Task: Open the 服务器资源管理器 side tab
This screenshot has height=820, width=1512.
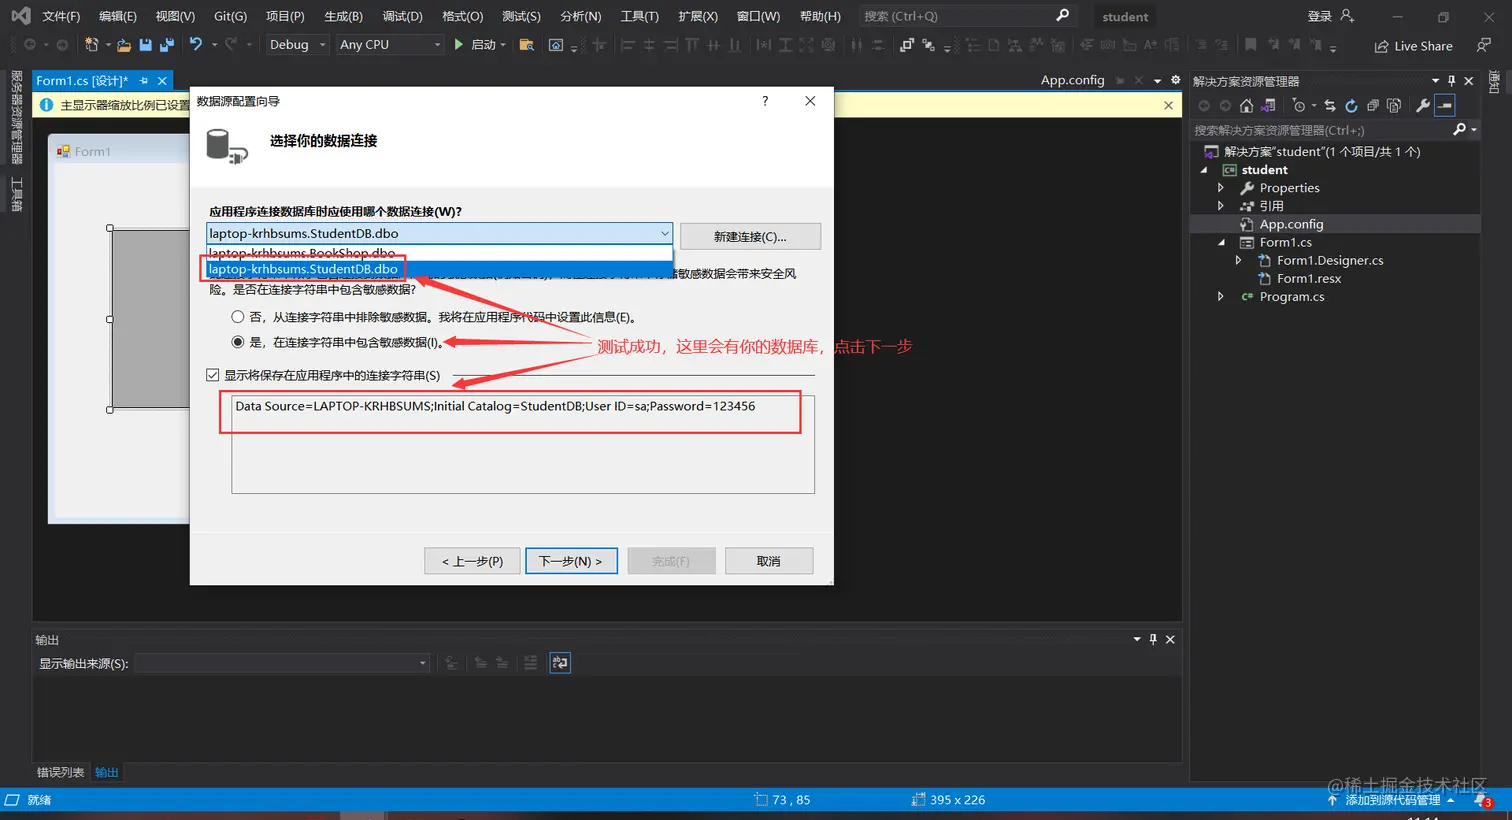Action: coord(16,116)
